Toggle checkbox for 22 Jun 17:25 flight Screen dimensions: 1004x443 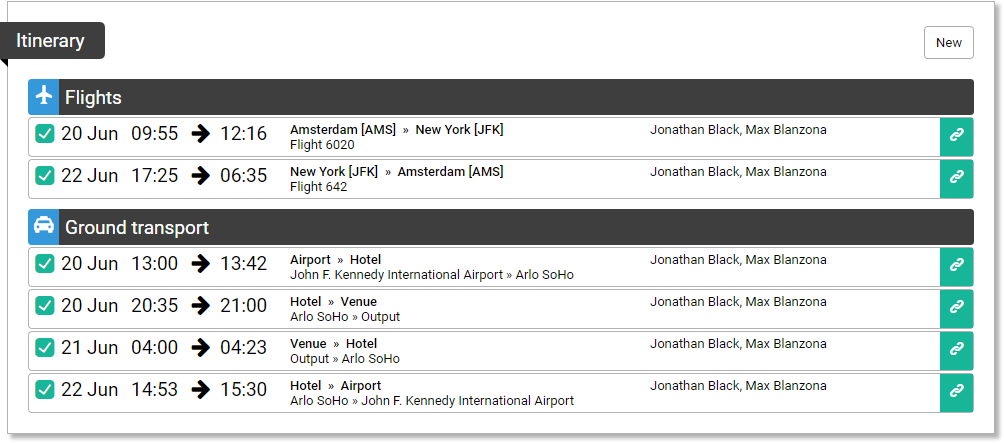click(x=44, y=175)
